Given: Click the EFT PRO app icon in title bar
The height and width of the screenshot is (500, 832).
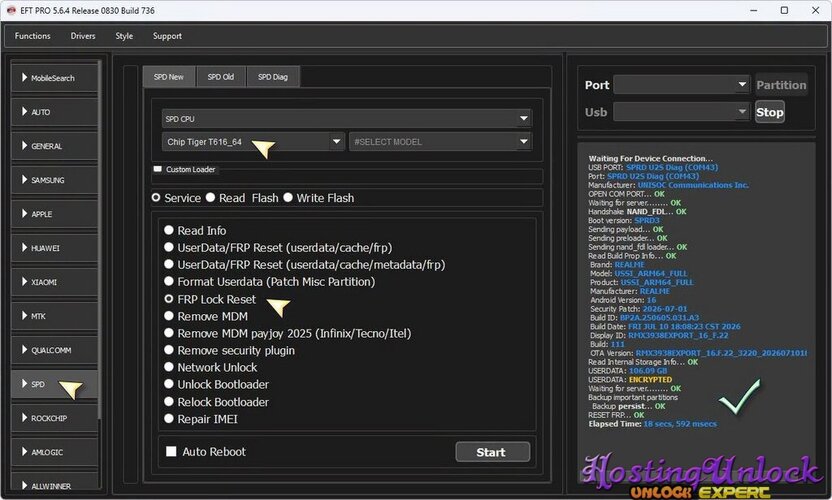Looking at the screenshot, I should (11, 10).
